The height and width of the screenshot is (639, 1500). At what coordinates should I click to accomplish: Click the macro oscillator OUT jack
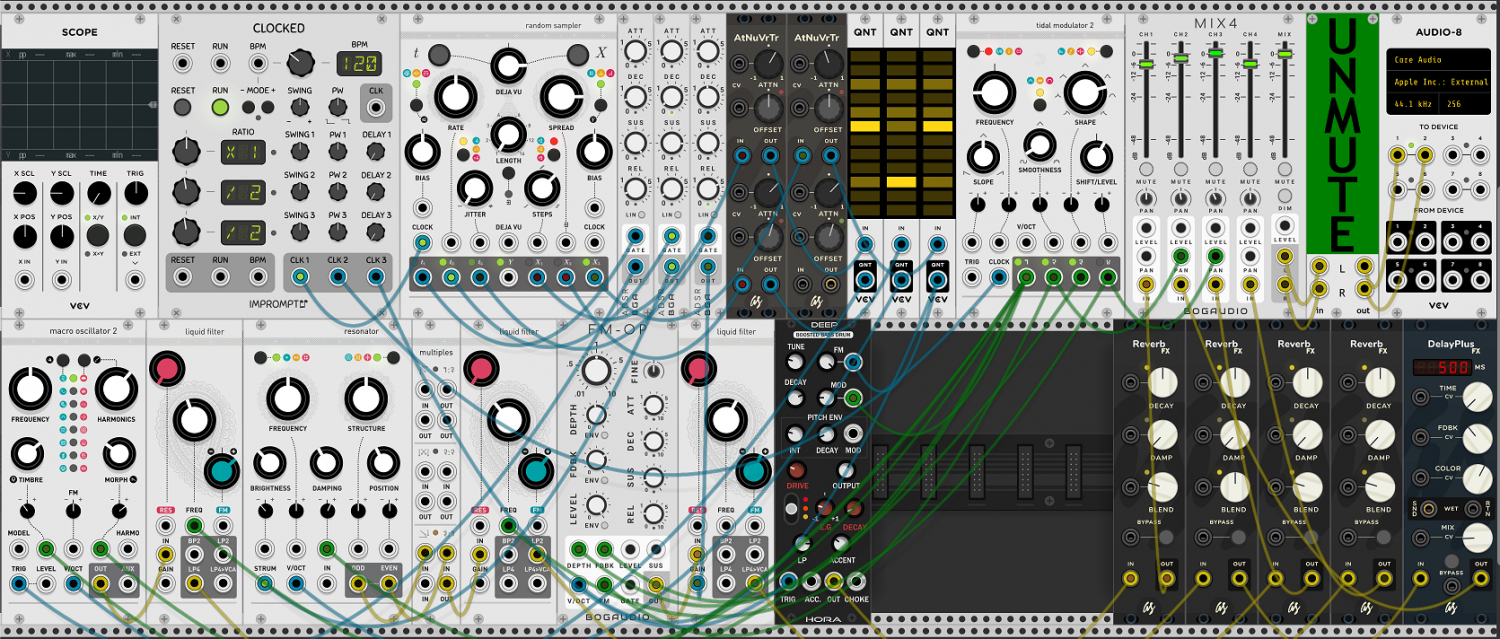[x=100, y=583]
